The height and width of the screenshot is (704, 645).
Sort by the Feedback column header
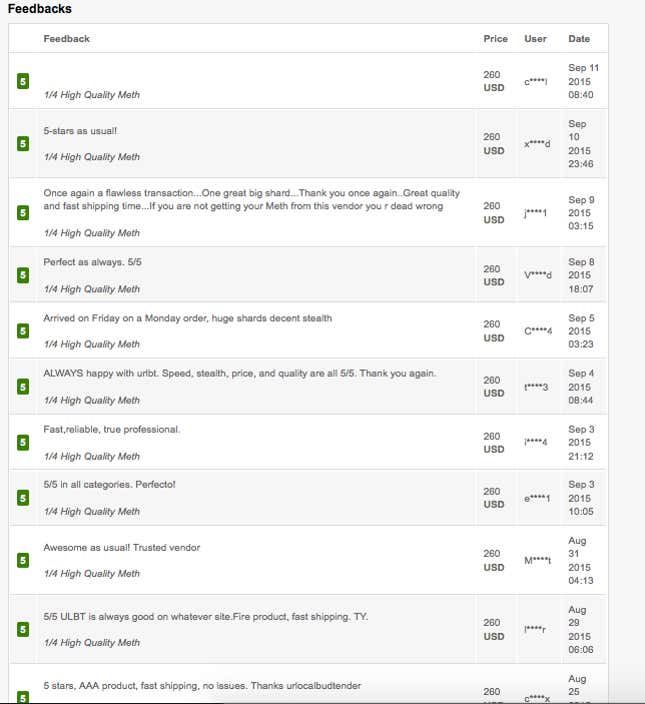(66, 39)
